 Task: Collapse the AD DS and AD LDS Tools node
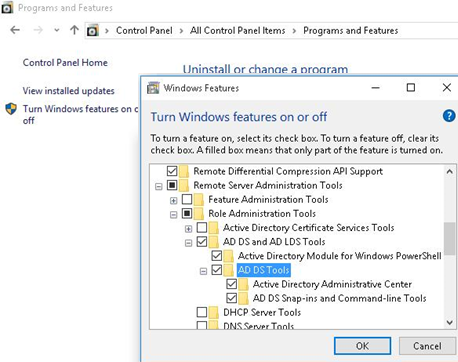188,243
